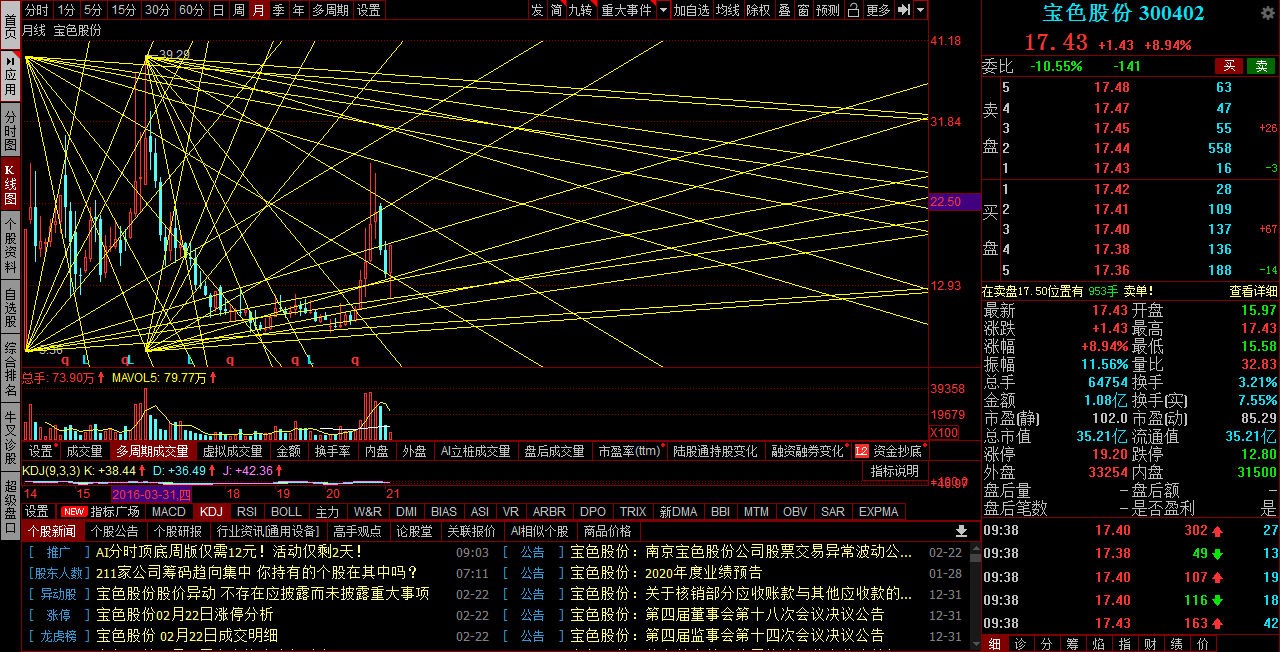This screenshot has width=1280, height=652.
Task: Select 陆股通持股变化 indicator tab
Action: pos(715,451)
